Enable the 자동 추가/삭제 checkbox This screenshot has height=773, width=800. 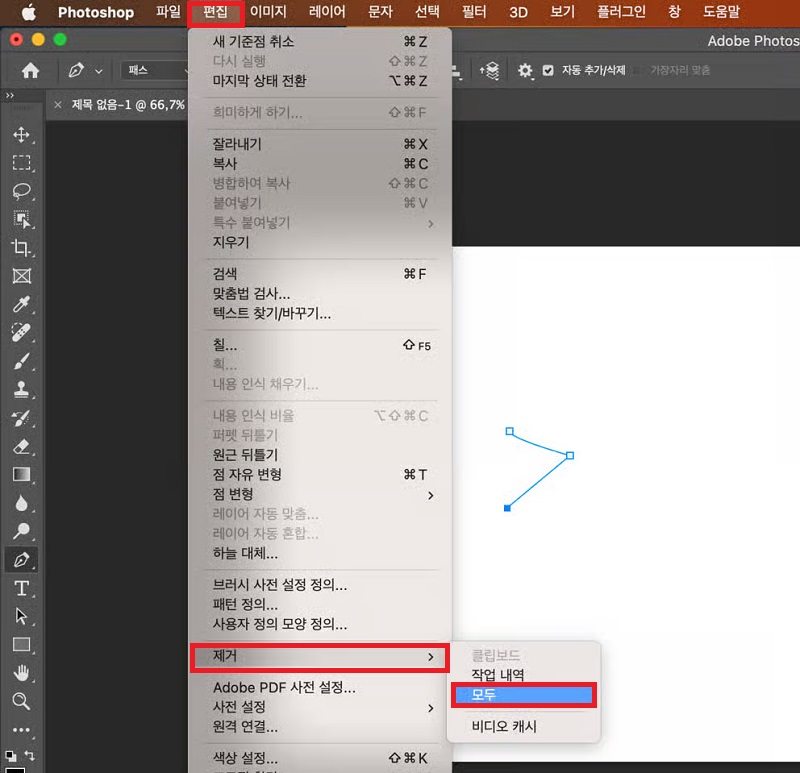click(x=546, y=71)
